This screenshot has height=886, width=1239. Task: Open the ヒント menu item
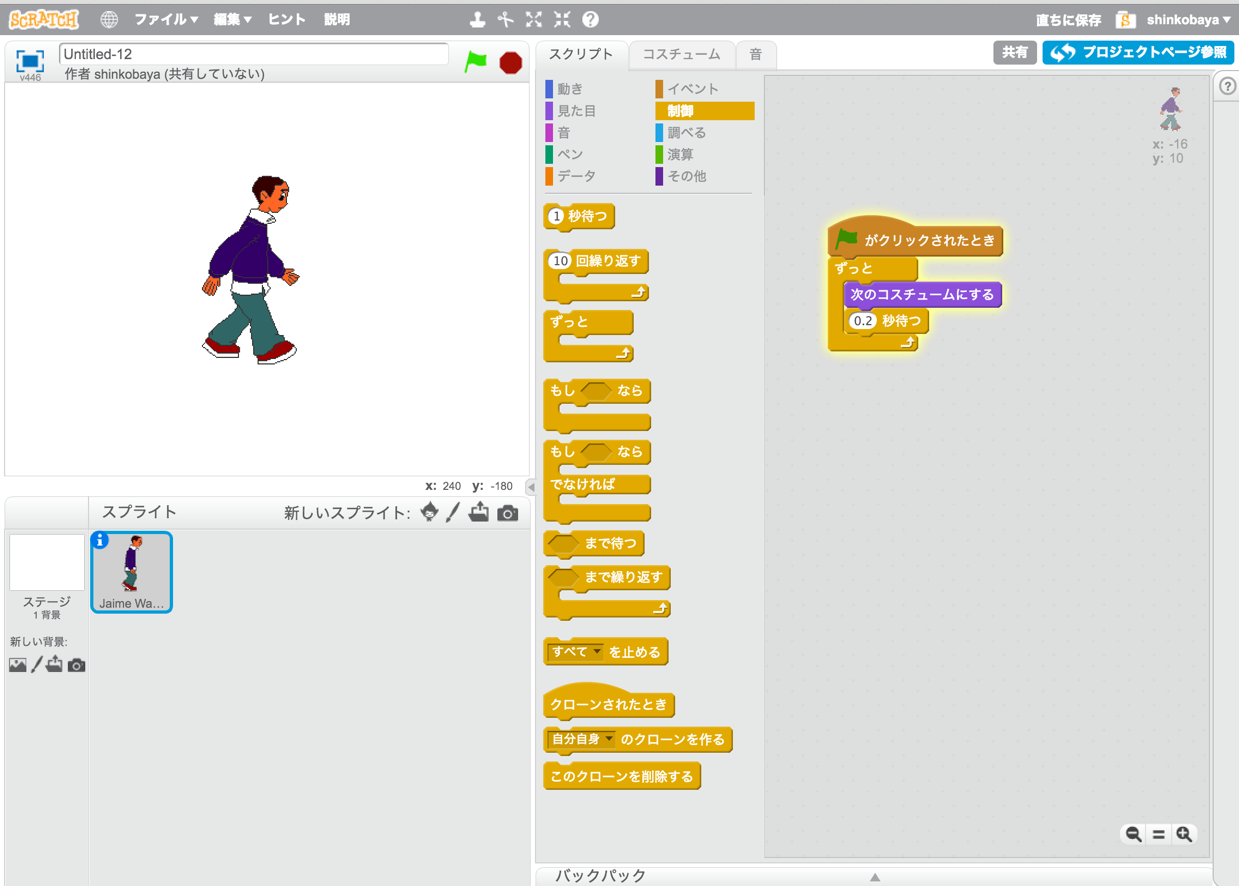(287, 19)
